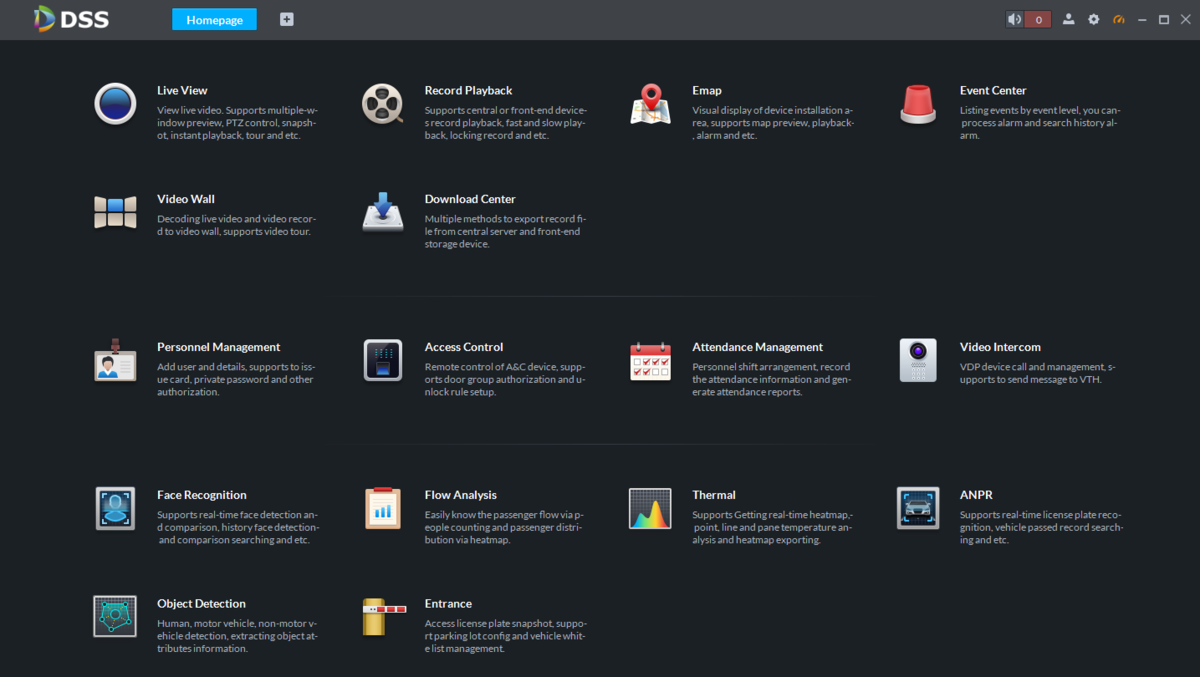Open the user account icon
This screenshot has height=677, width=1200.
pos(1068,19)
